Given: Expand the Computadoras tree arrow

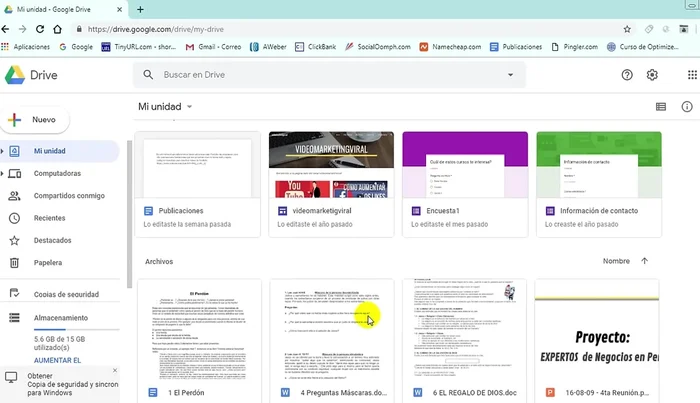Looking at the screenshot, I should [x=2, y=173].
